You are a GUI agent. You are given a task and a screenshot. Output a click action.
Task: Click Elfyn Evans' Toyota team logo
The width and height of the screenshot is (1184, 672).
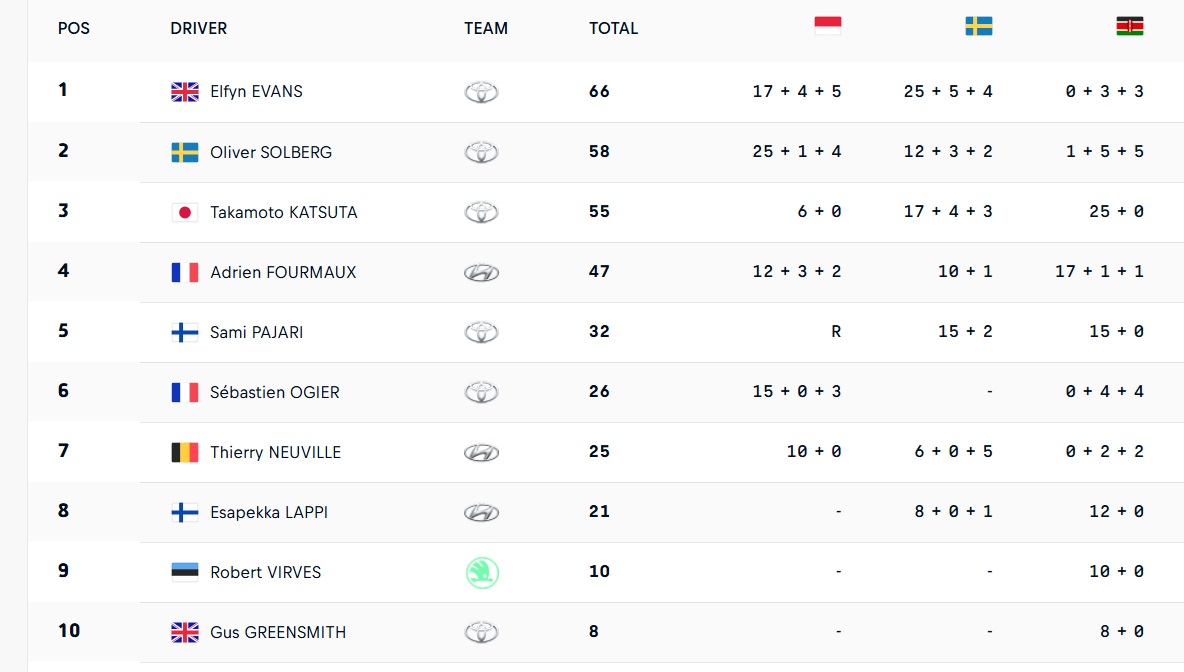tap(482, 92)
